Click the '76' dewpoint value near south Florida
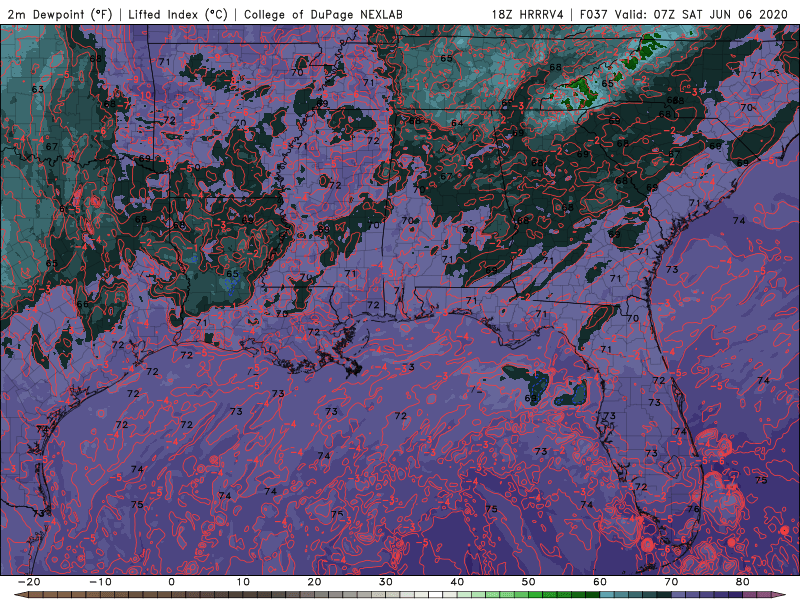Screen dimensions: 800x600 click(693, 509)
